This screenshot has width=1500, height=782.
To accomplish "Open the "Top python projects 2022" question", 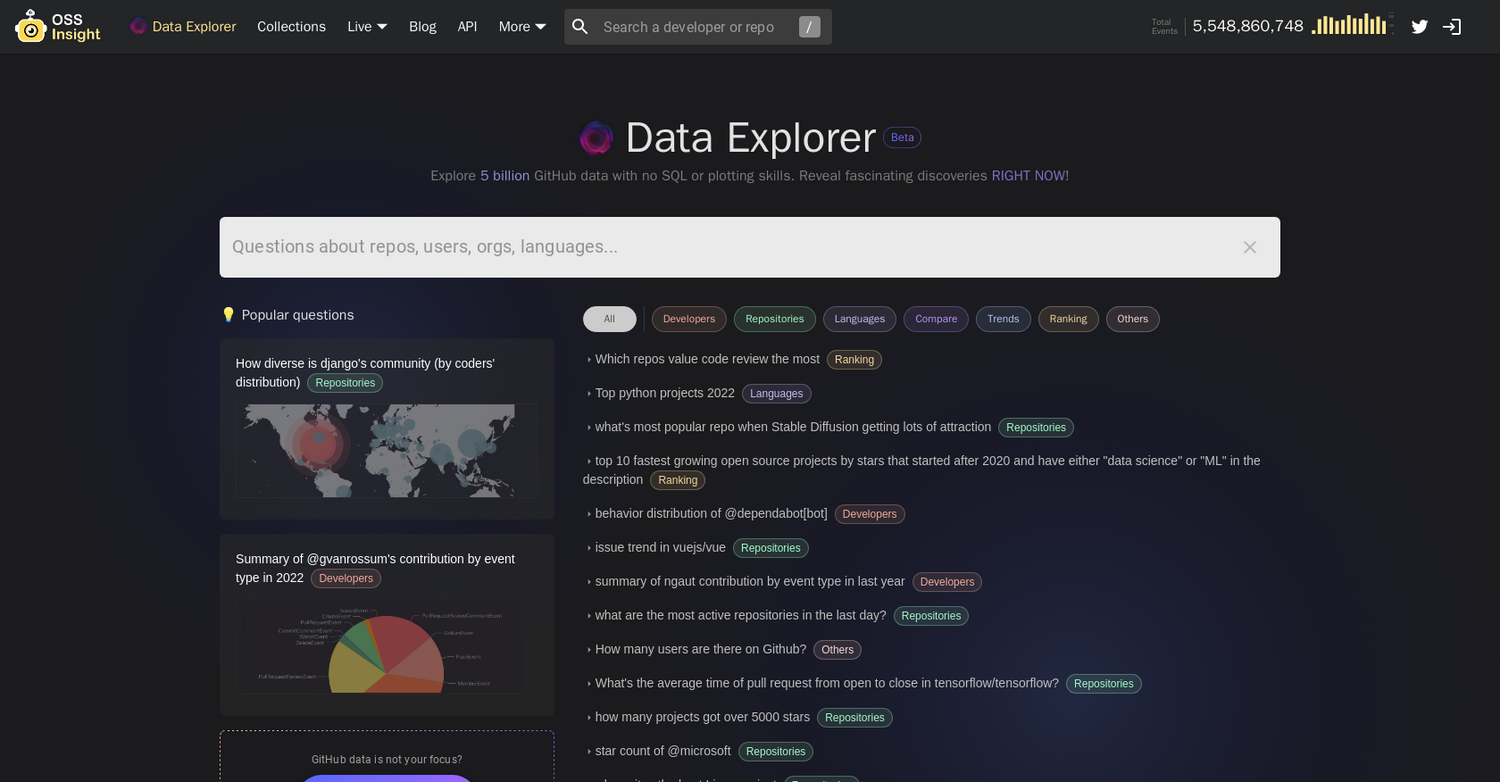I will pos(664,393).
